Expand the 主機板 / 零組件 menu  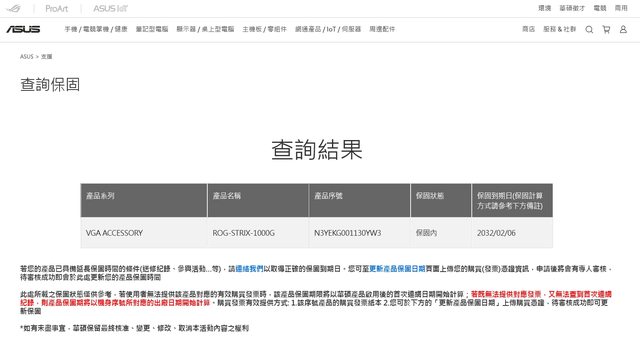[x=264, y=29]
